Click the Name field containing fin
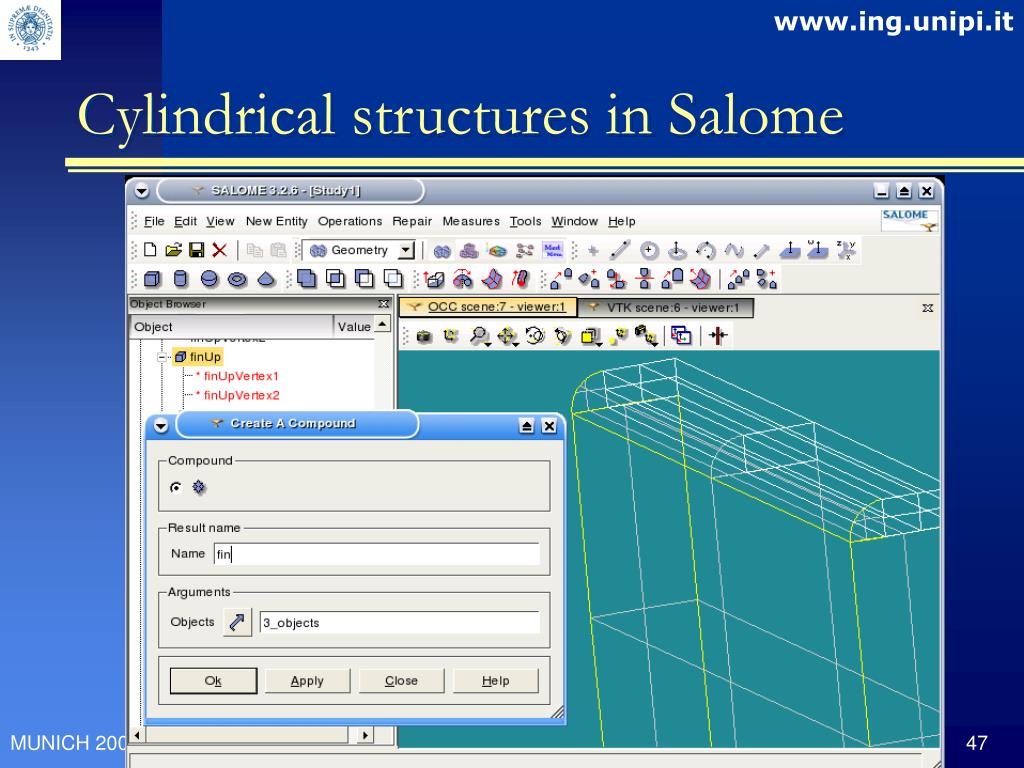The width and height of the screenshot is (1024, 768). 377,554
